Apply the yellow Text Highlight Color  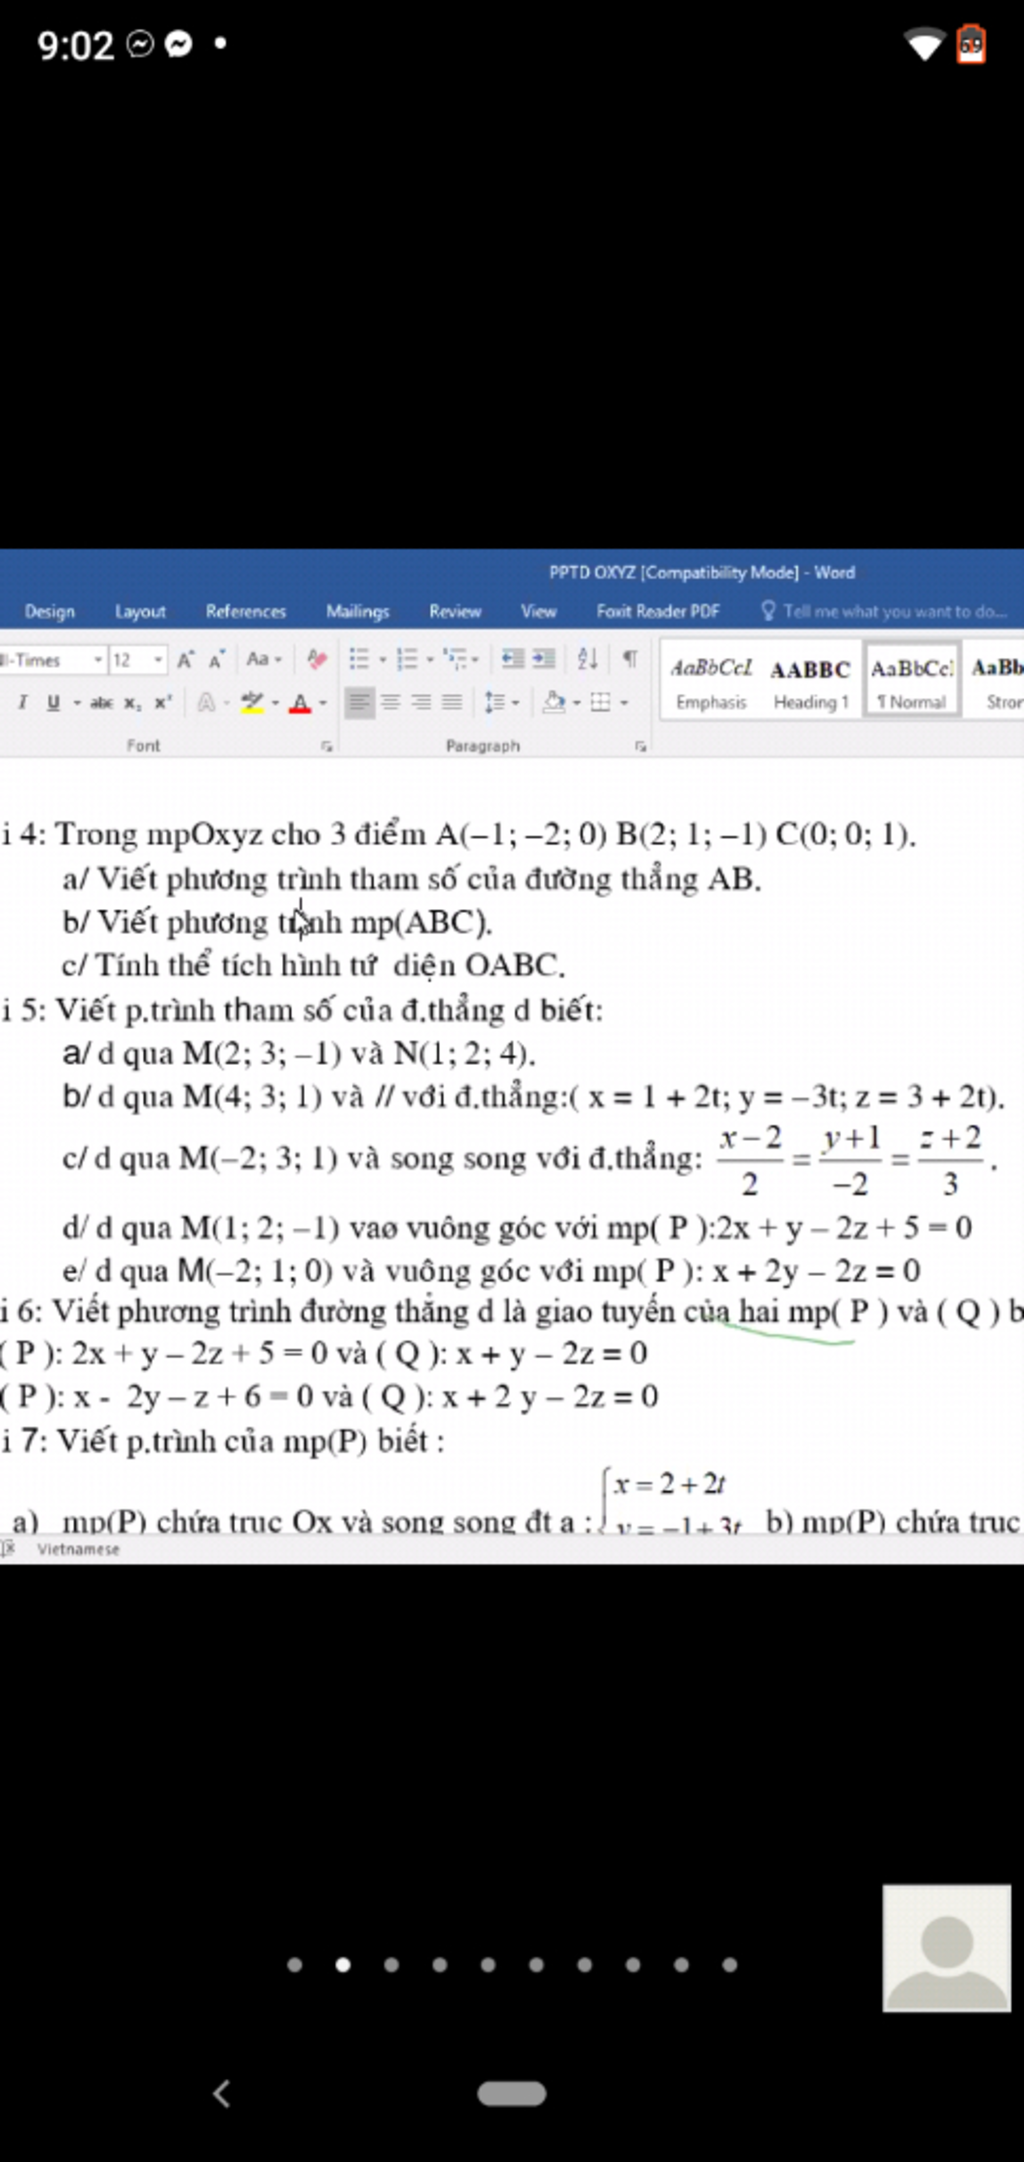(252, 703)
